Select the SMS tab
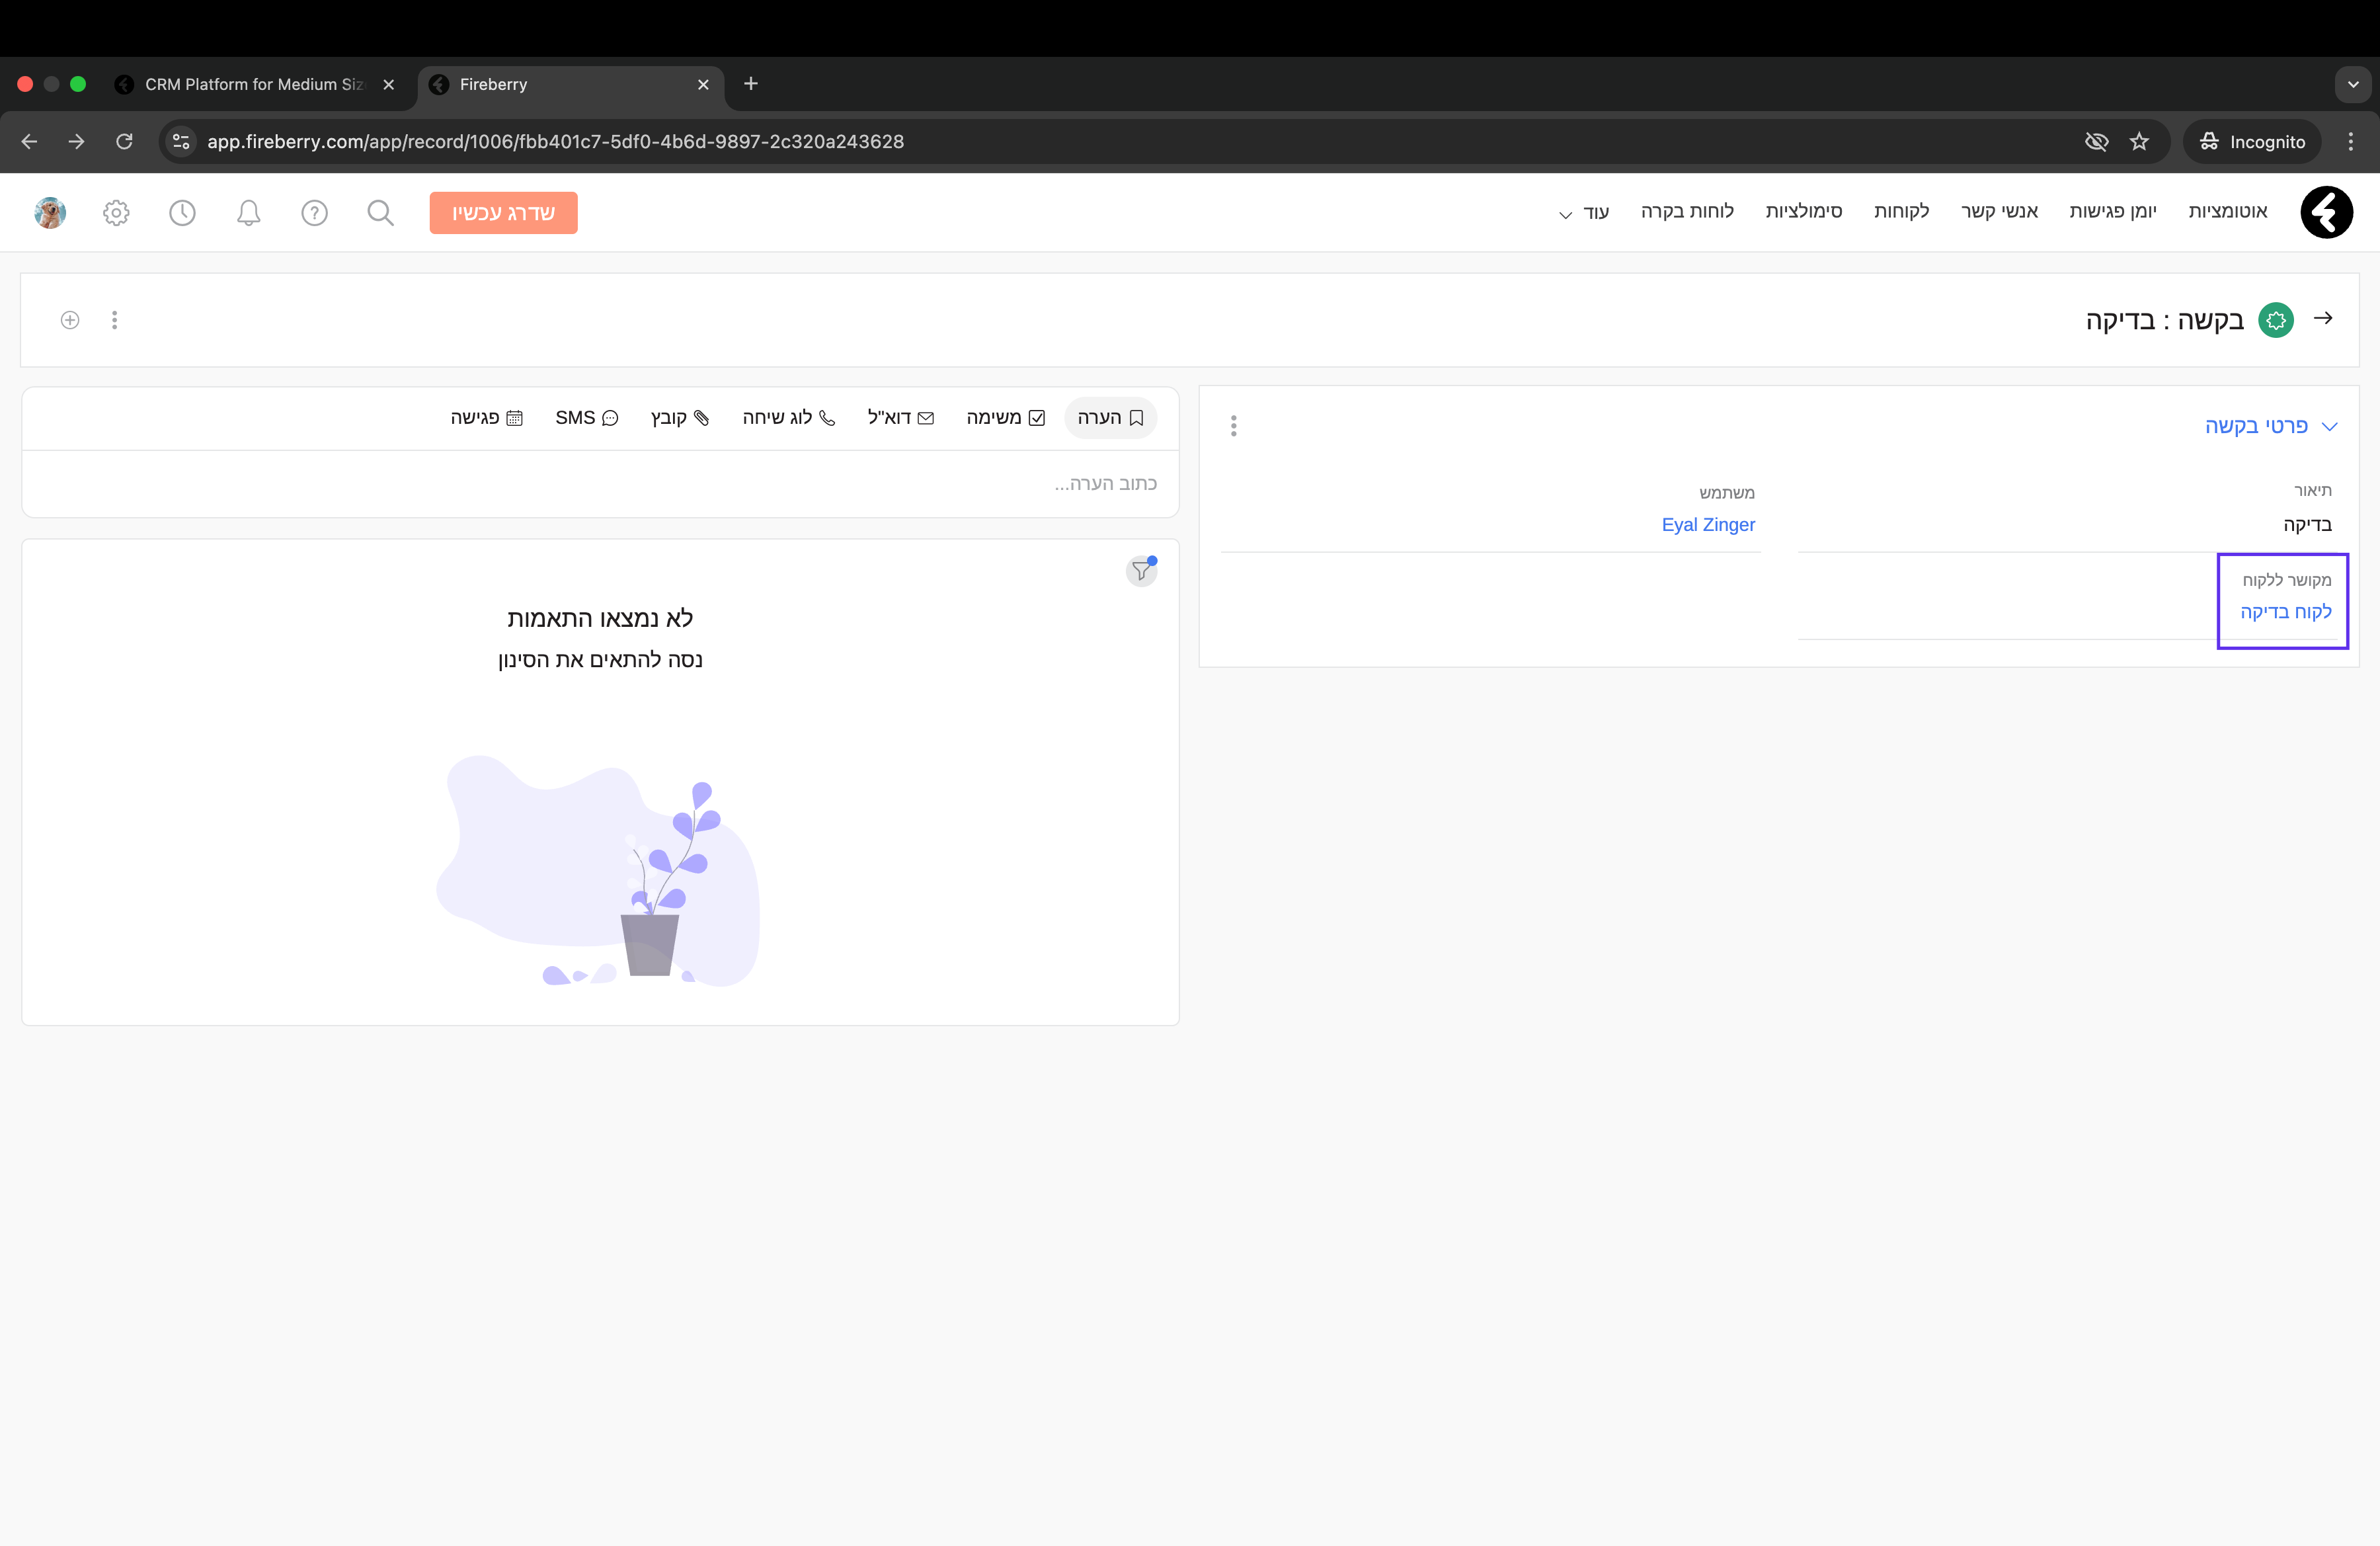The image size is (2380, 1546). pos(587,417)
